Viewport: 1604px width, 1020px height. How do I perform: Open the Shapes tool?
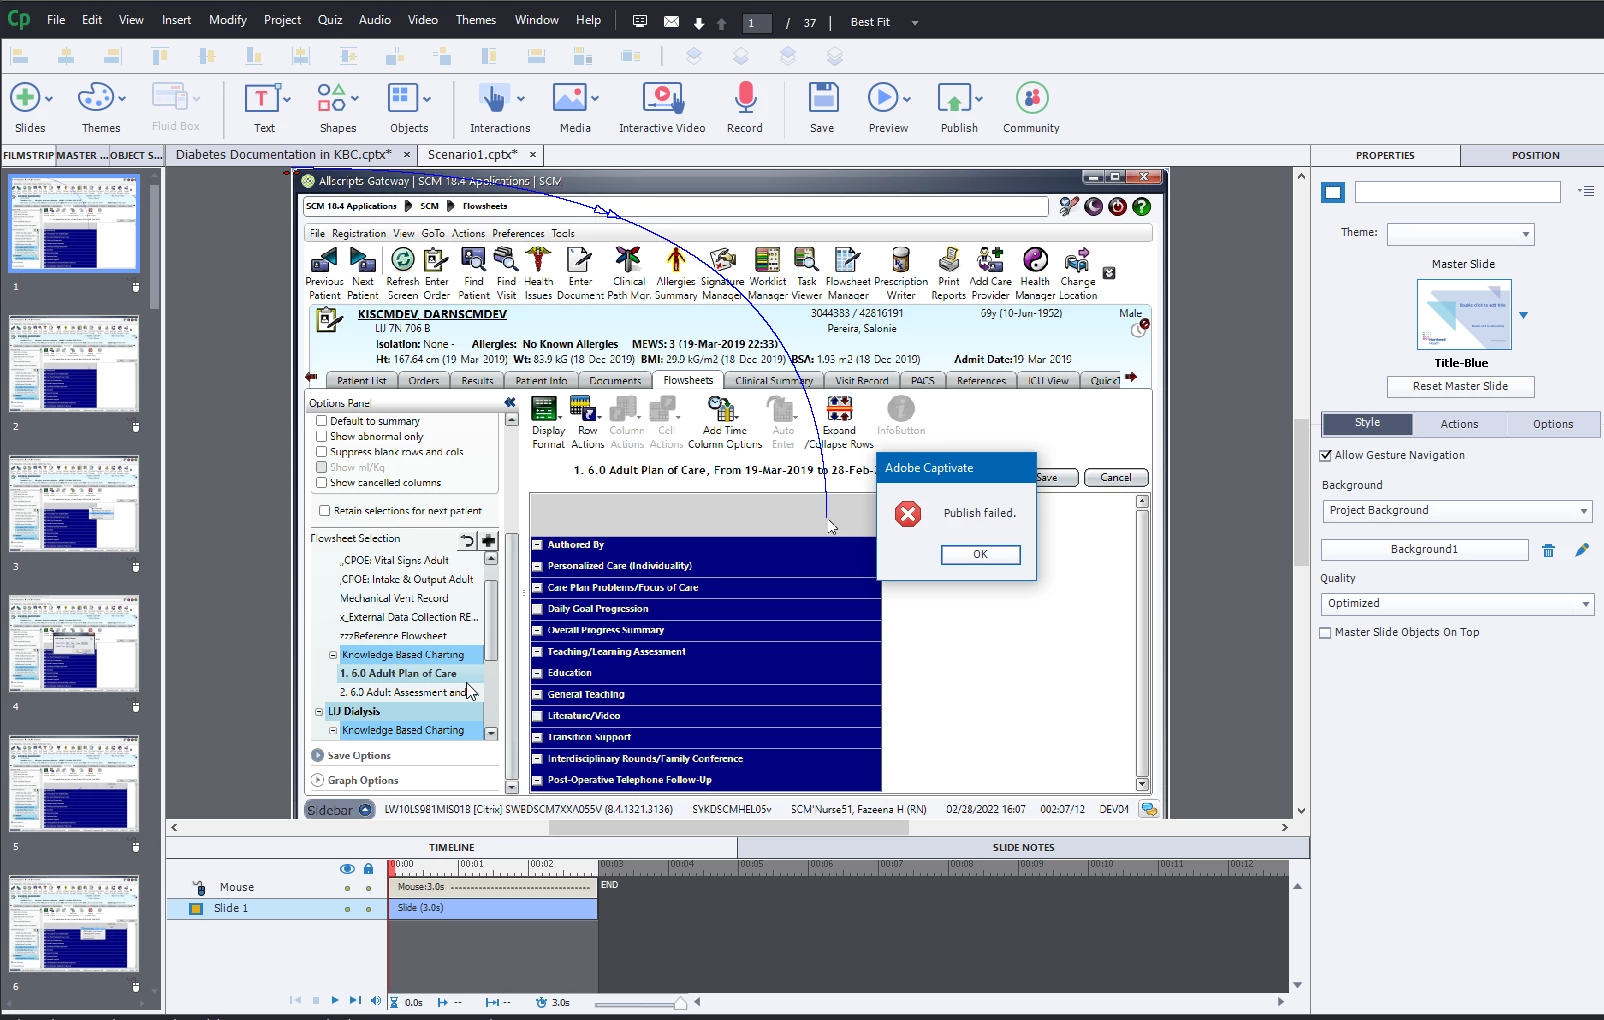point(331,98)
